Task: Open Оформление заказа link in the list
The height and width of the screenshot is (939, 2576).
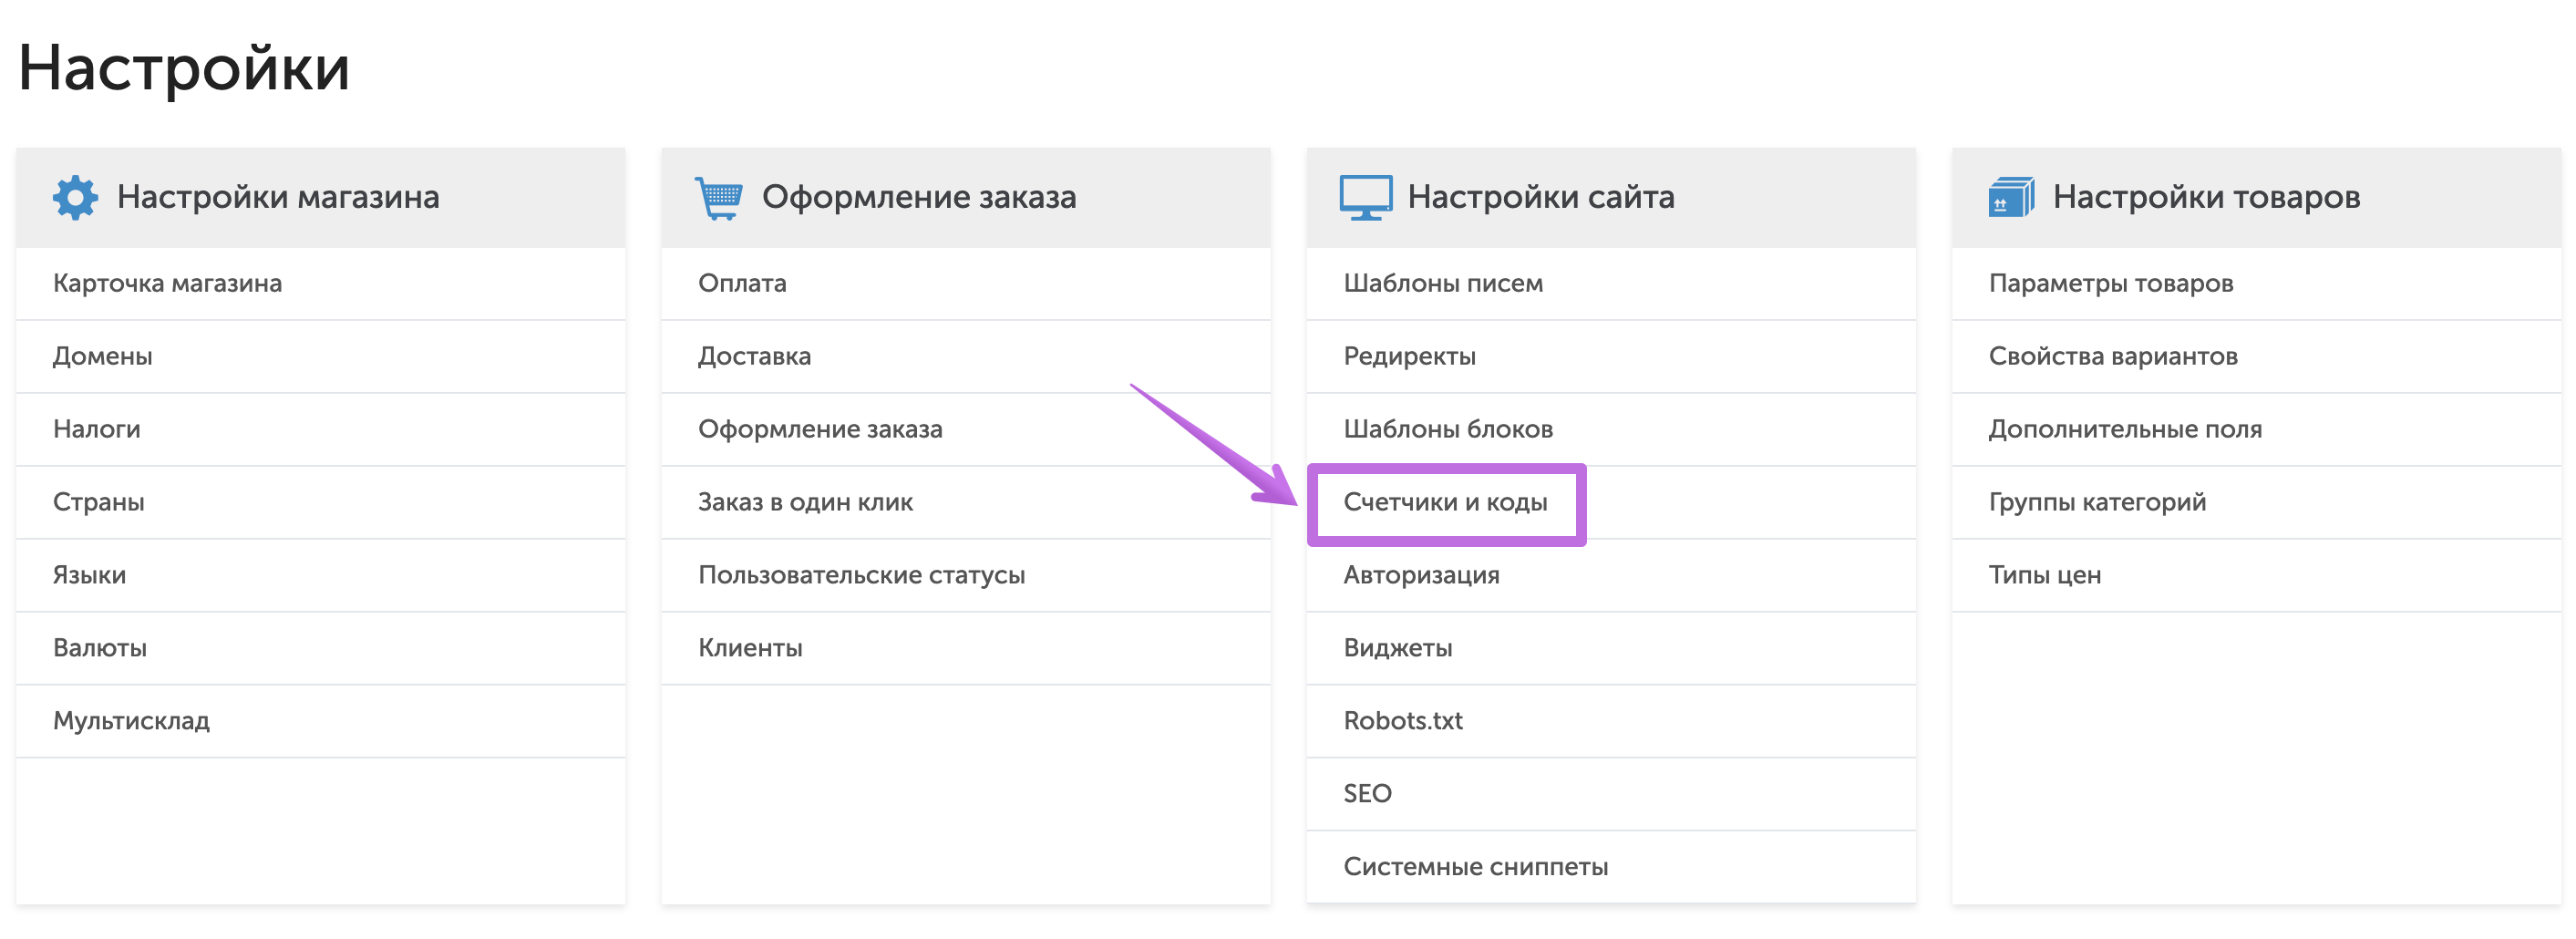Action: point(820,429)
